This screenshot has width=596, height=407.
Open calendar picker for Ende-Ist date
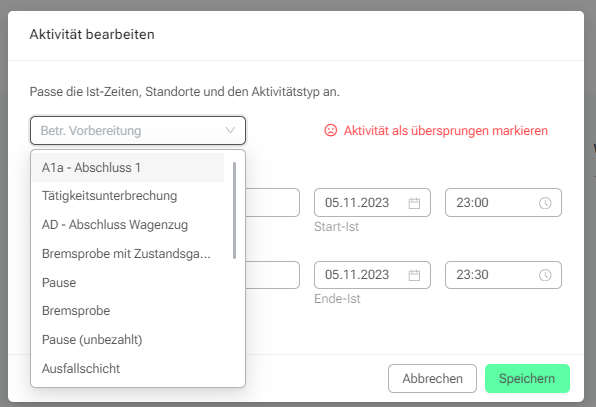(414, 275)
